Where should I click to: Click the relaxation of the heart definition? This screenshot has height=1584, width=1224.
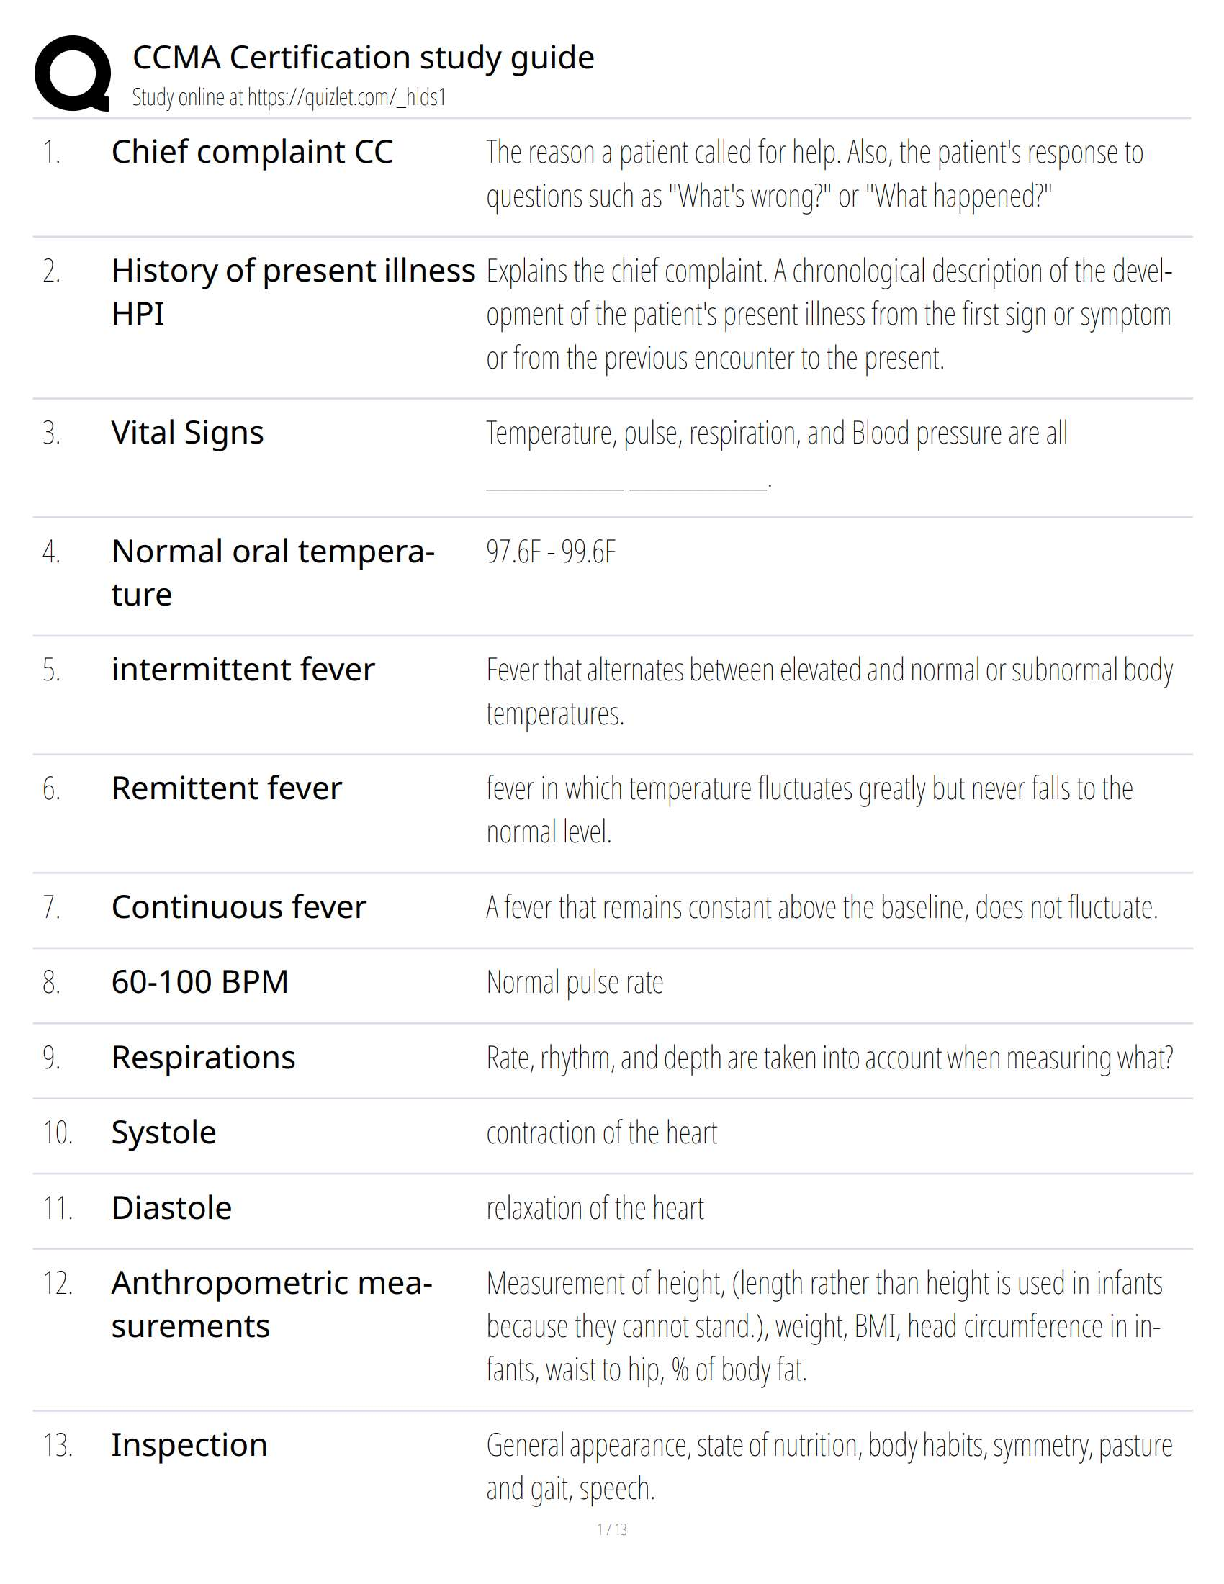(595, 1208)
